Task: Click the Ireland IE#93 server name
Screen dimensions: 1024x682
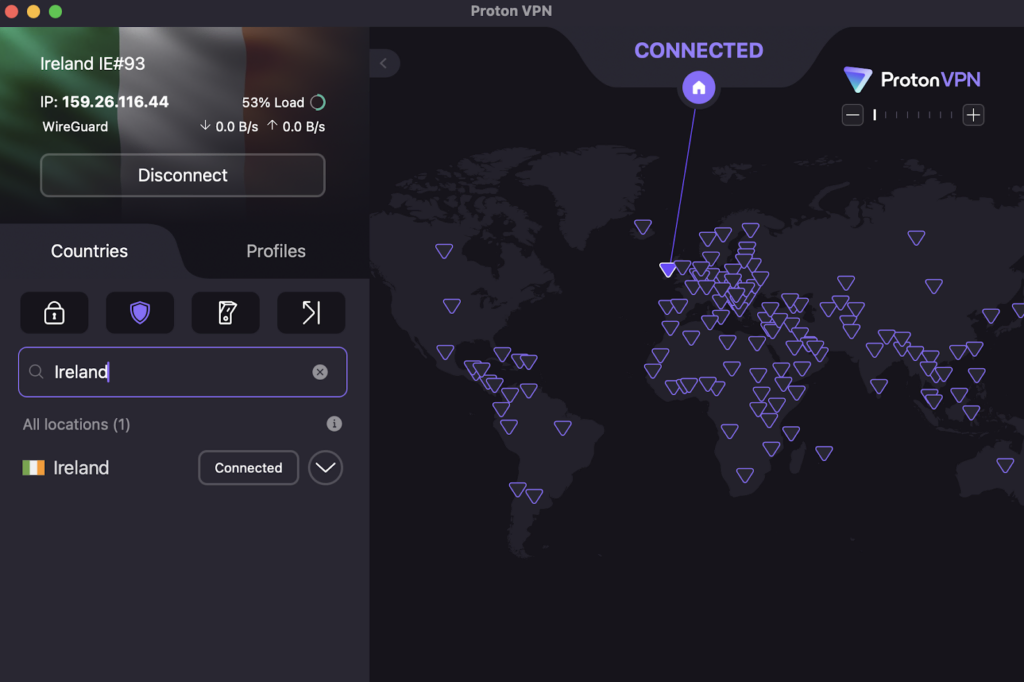Action: click(x=93, y=63)
